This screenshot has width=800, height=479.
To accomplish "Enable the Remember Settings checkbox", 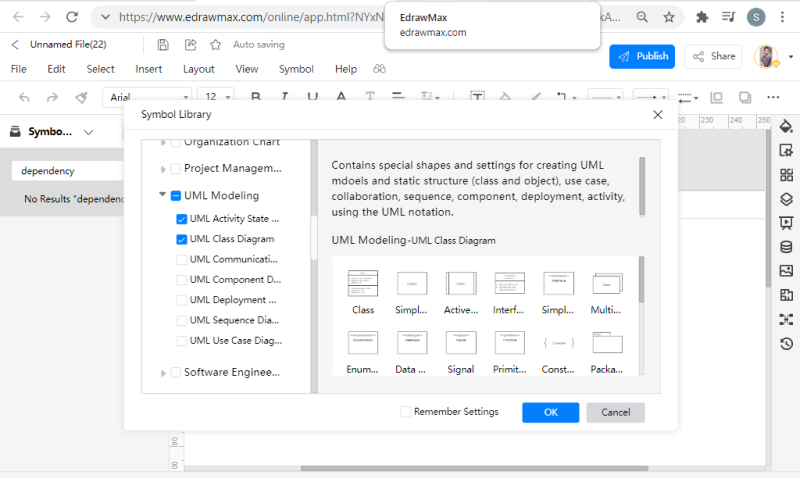I will tap(406, 412).
